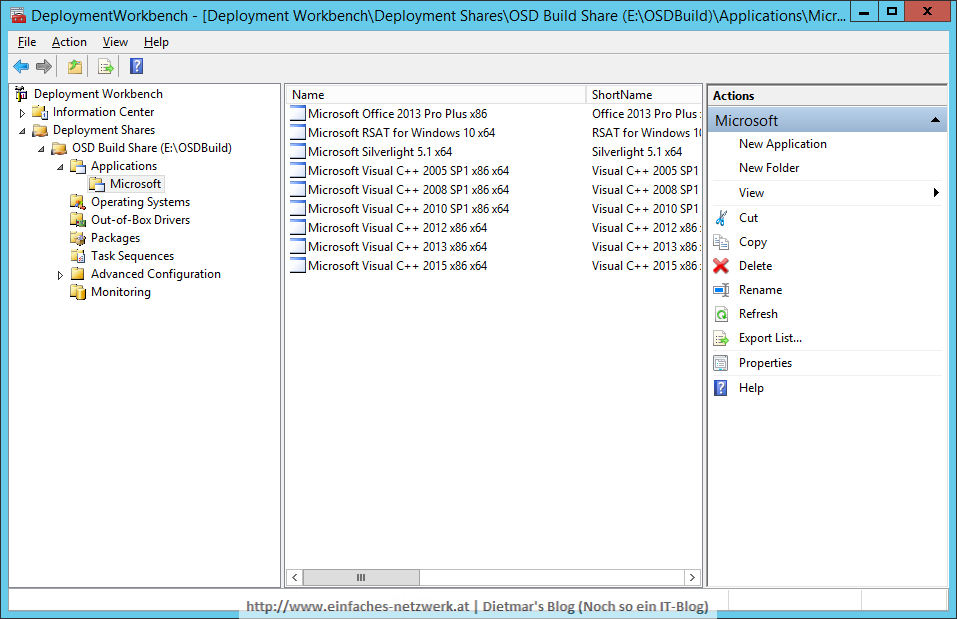Open the Action menu
Image resolution: width=957 pixels, height=619 pixels.
click(69, 42)
